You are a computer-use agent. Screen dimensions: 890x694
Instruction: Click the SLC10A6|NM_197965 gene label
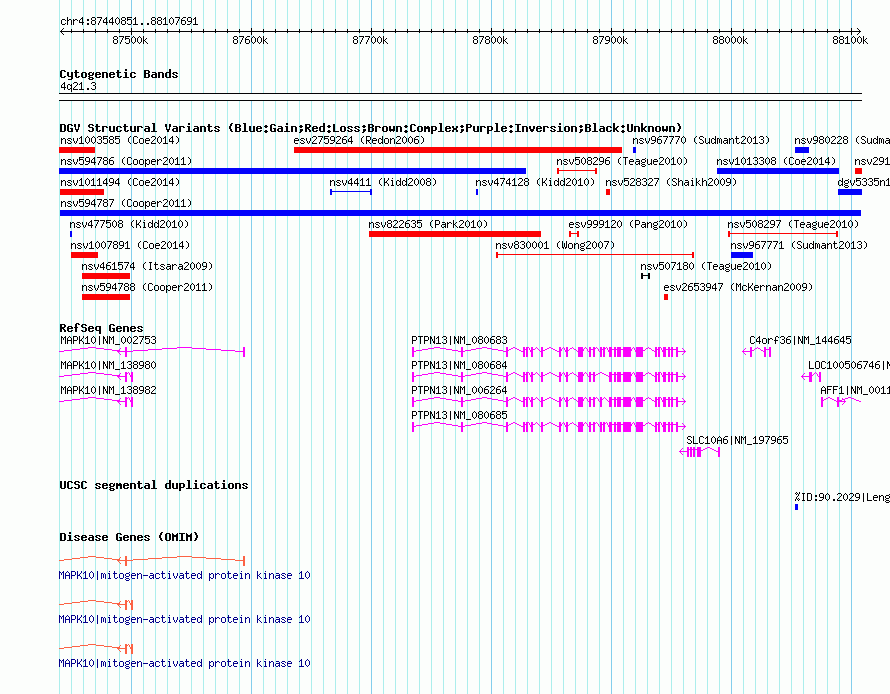pyautogui.click(x=737, y=440)
